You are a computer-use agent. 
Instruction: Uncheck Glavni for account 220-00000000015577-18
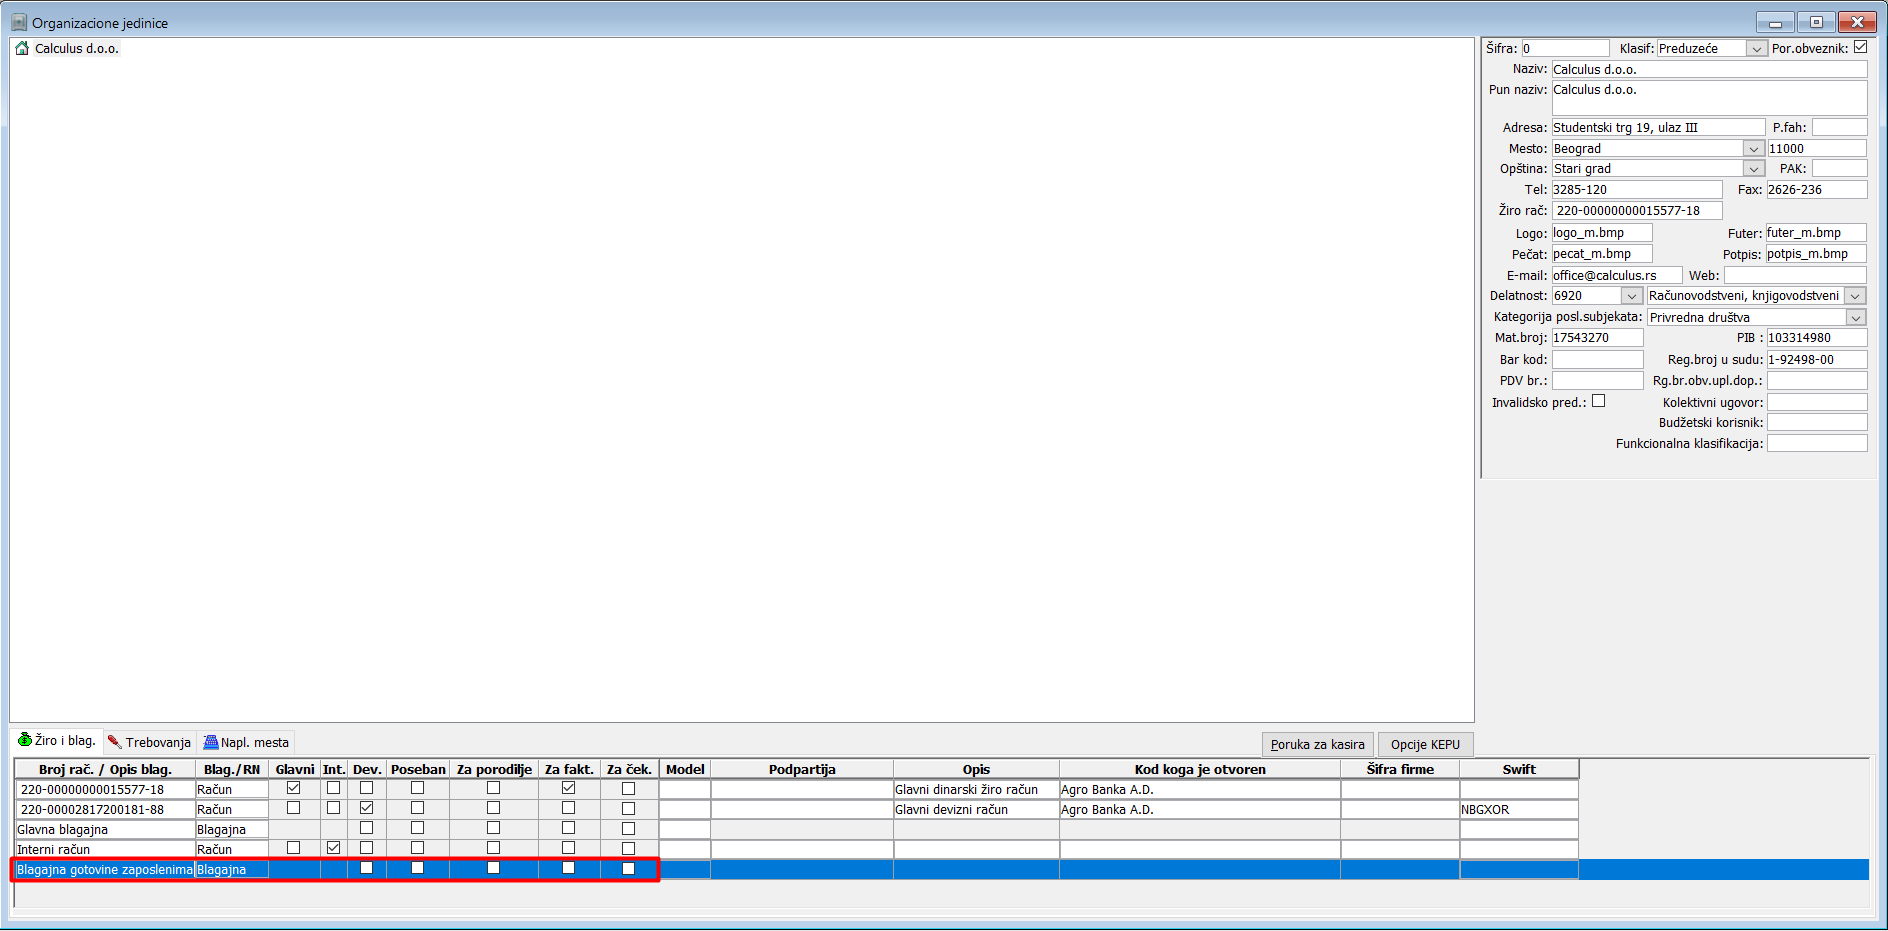click(294, 788)
